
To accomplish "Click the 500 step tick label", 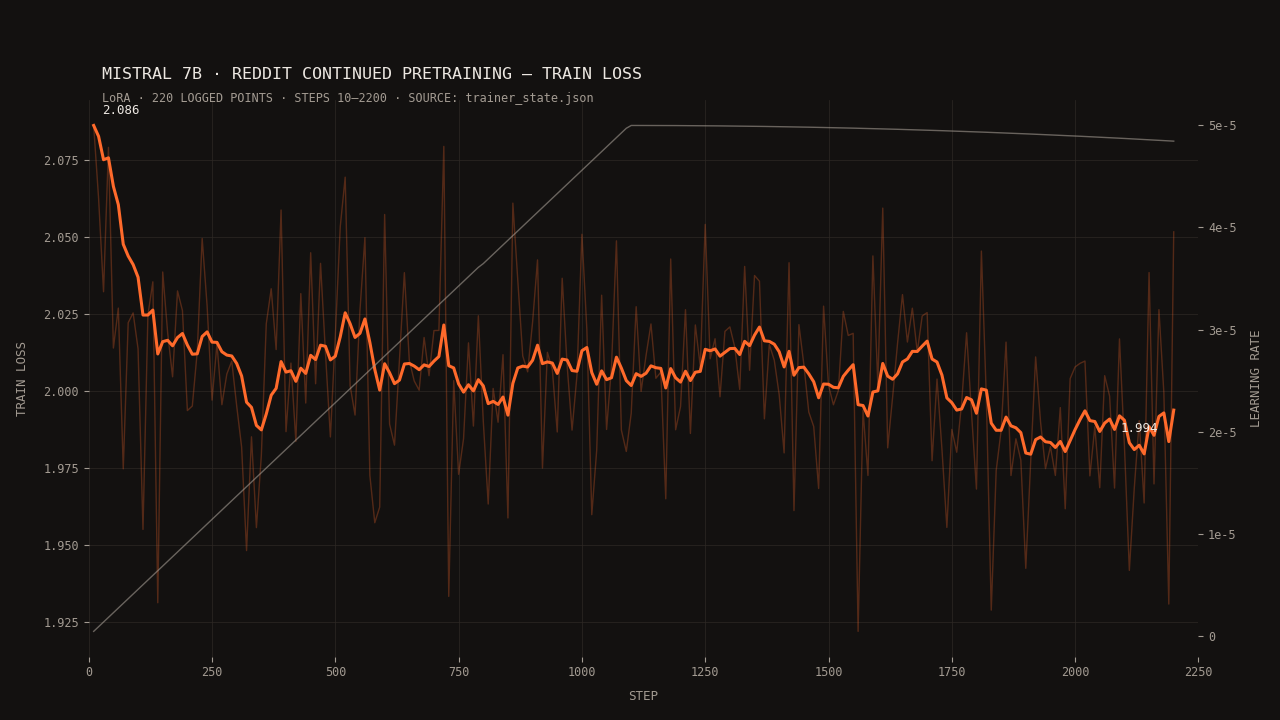I will pos(335,673).
